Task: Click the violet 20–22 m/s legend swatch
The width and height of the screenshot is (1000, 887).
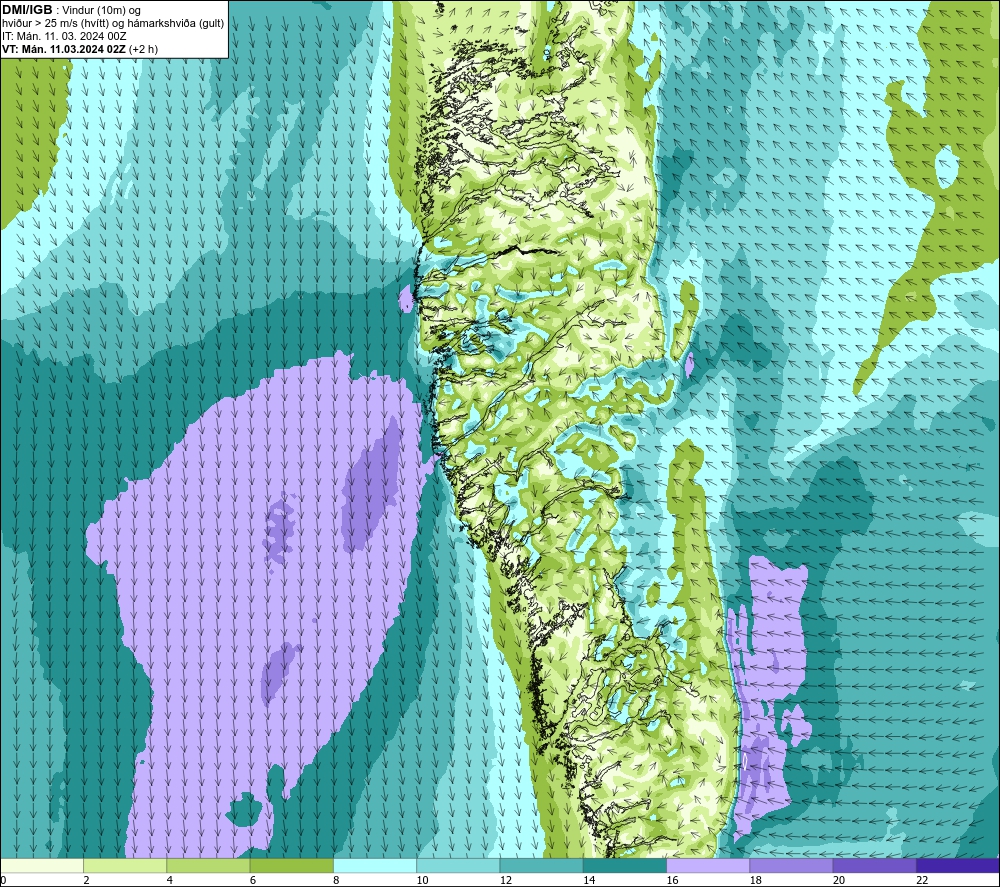Action: coord(874,865)
